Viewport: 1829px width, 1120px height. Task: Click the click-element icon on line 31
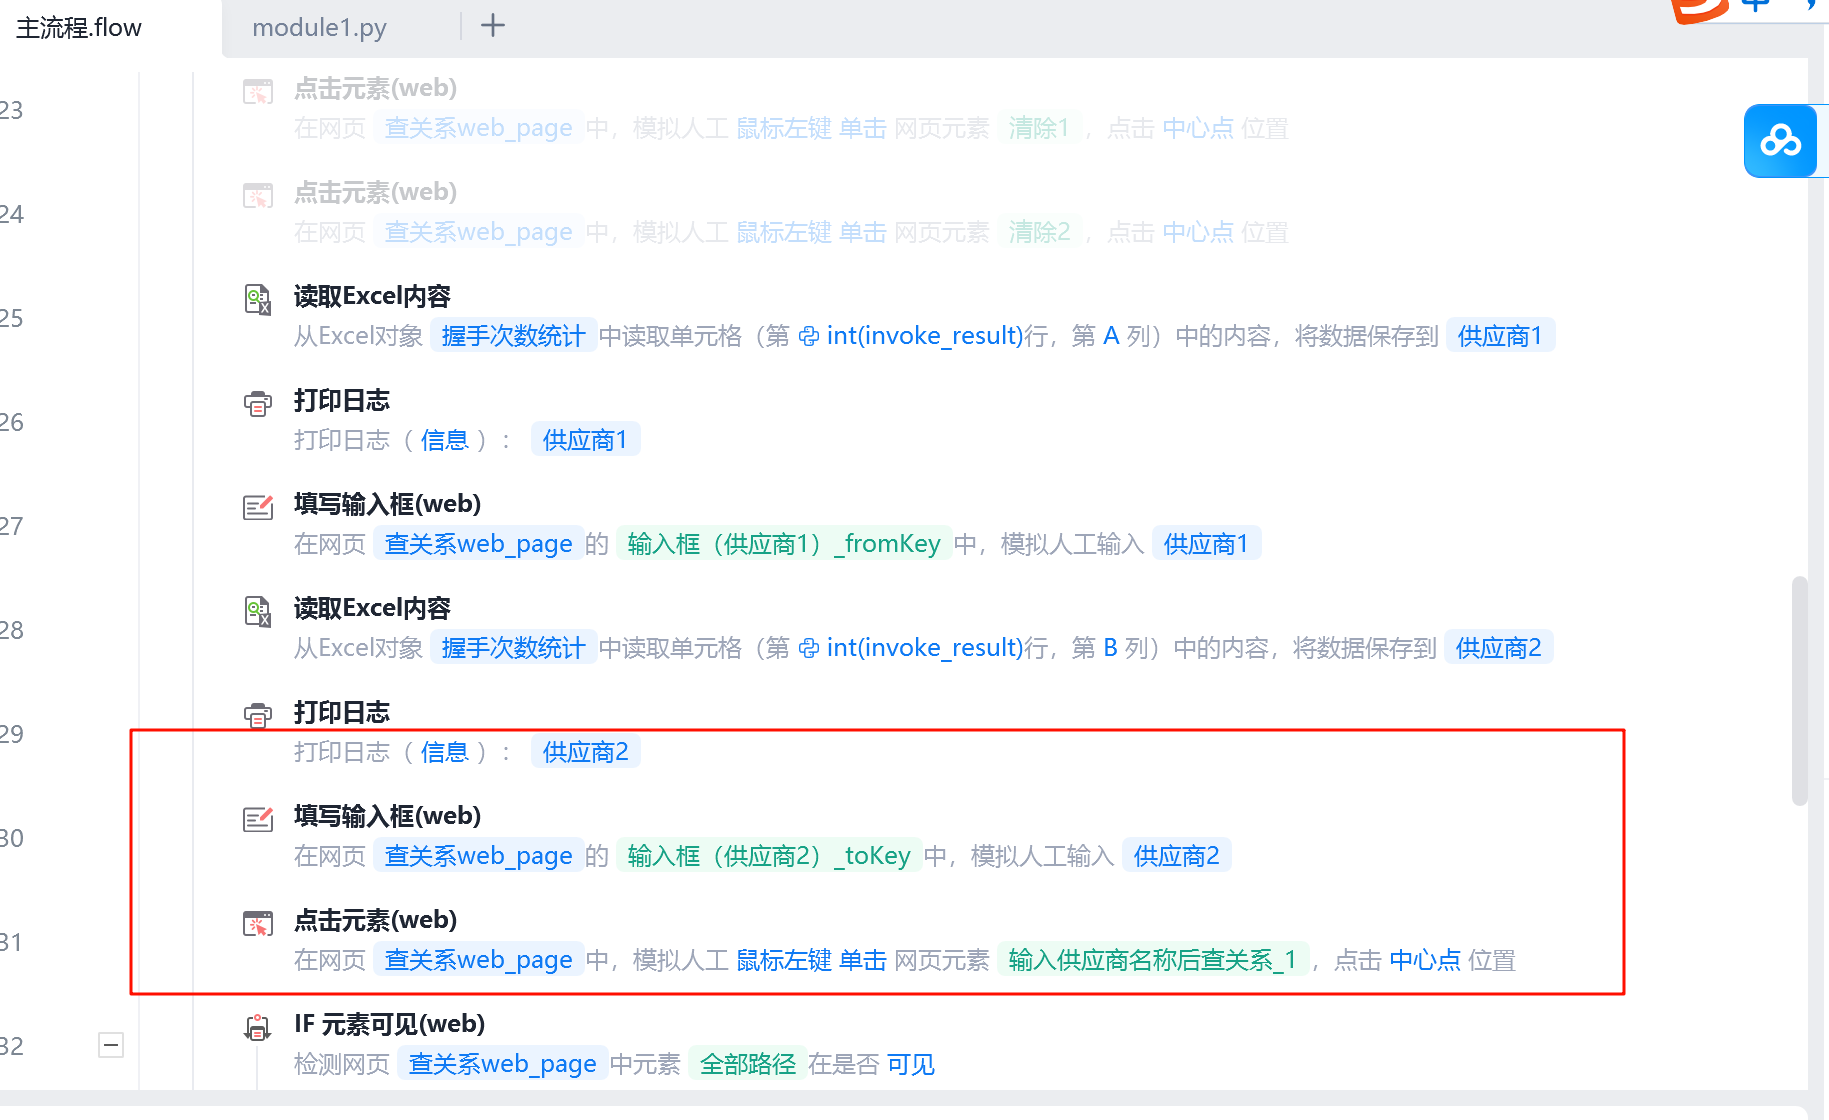pyautogui.click(x=258, y=923)
